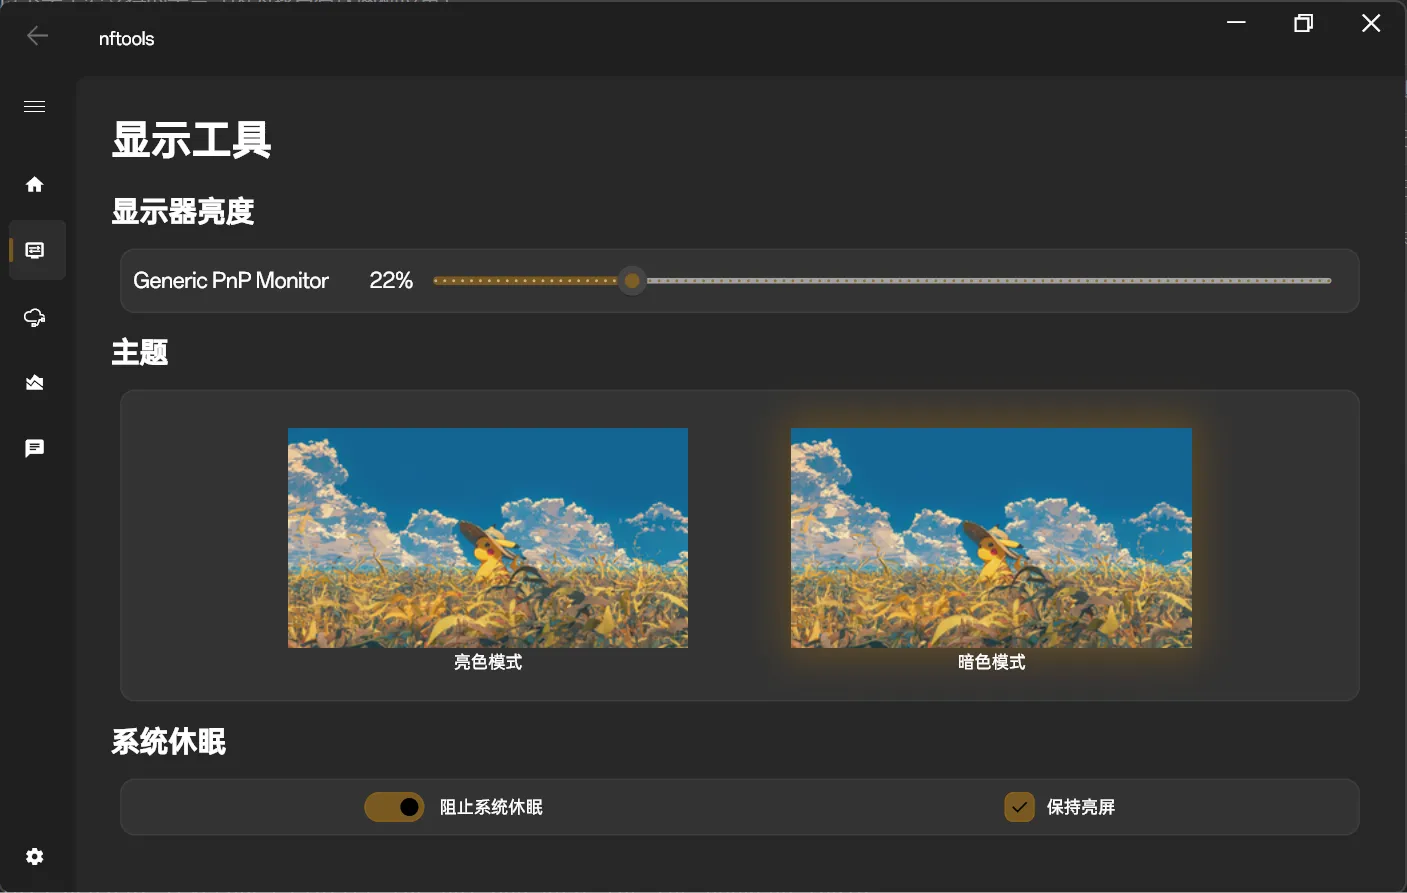Screen dimensions: 1407x893
Task: Uncheck the 保持亮屏 checkbox
Action: point(1019,807)
